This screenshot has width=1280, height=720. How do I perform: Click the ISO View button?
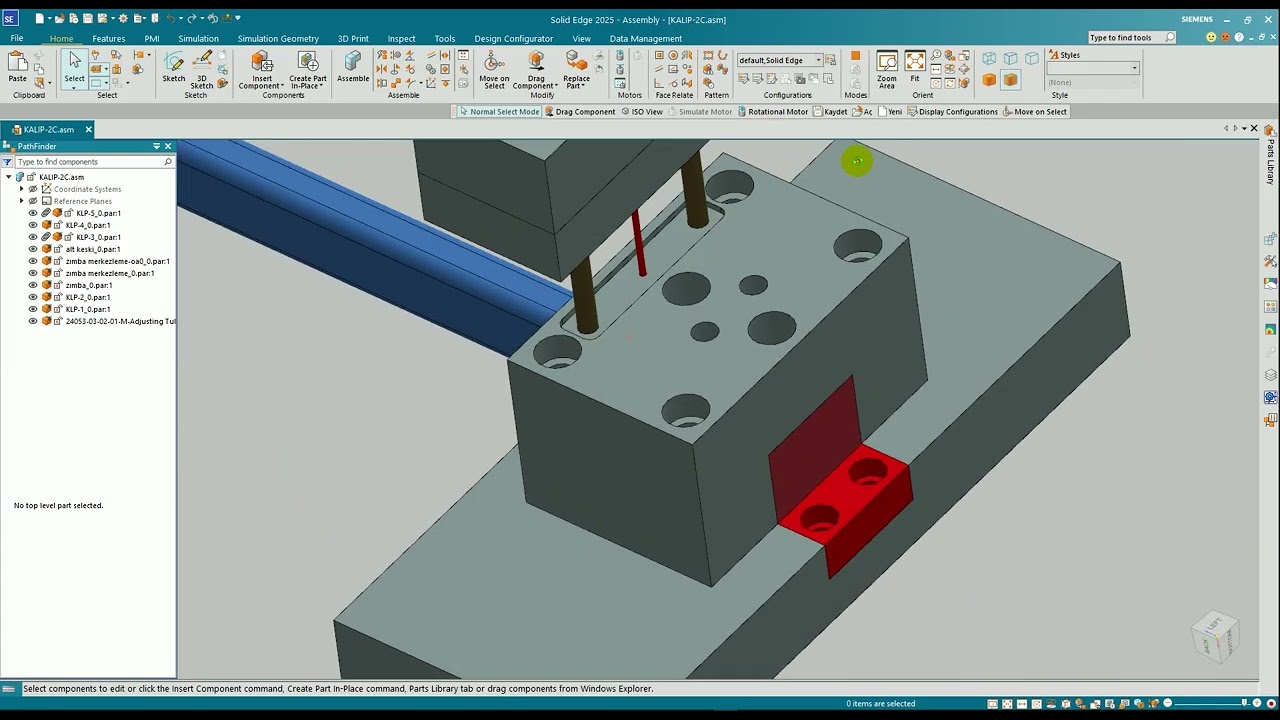click(641, 112)
